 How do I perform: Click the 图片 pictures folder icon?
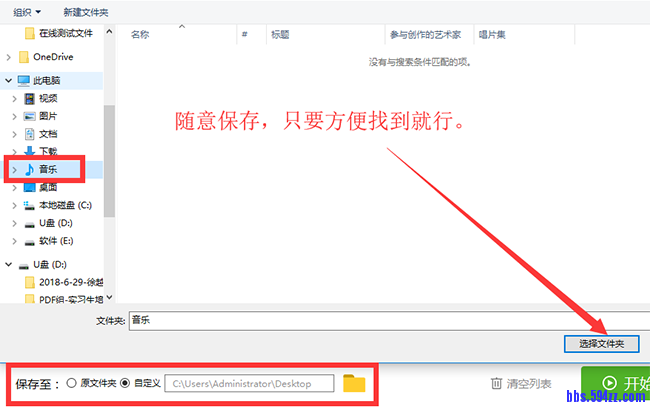[x=30, y=116]
